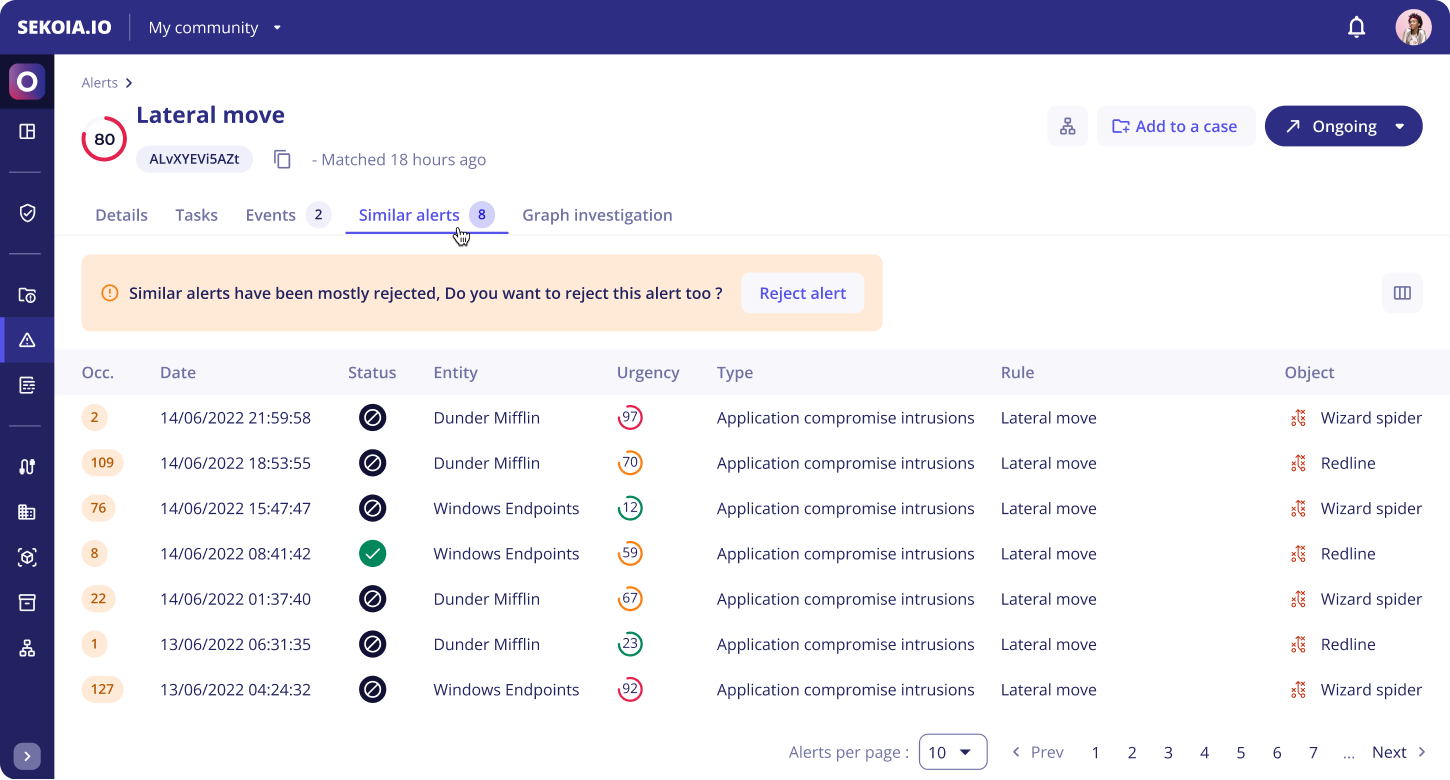Screen dimensions: 1450x780
Task: Click the copy icon beside the alert ID
Action: pyautogui.click(x=282, y=159)
